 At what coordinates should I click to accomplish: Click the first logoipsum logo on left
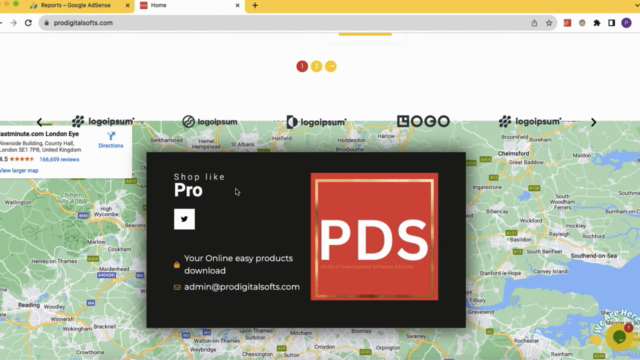point(103,121)
